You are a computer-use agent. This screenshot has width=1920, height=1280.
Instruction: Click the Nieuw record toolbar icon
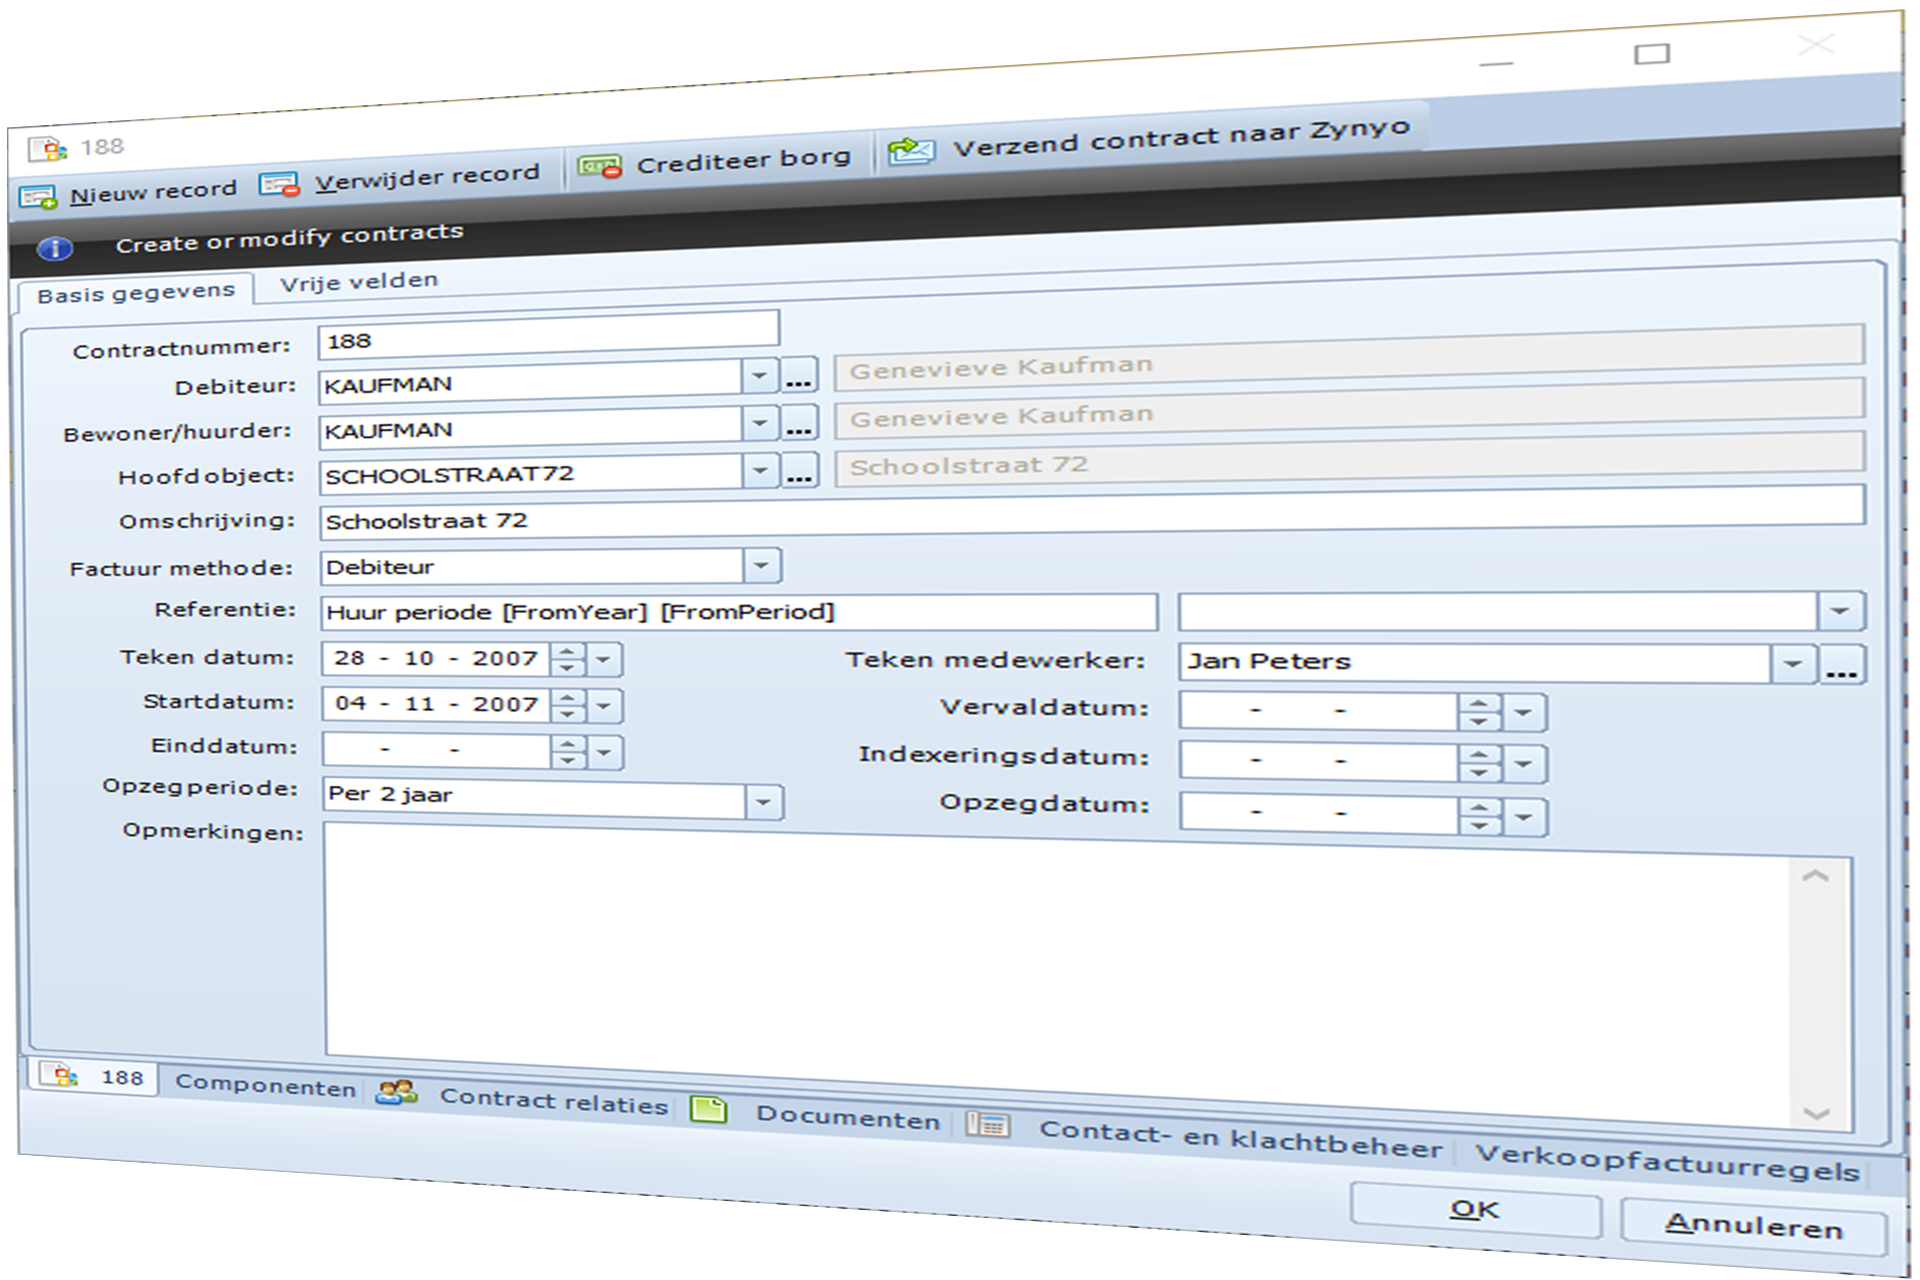coord(38,197)
